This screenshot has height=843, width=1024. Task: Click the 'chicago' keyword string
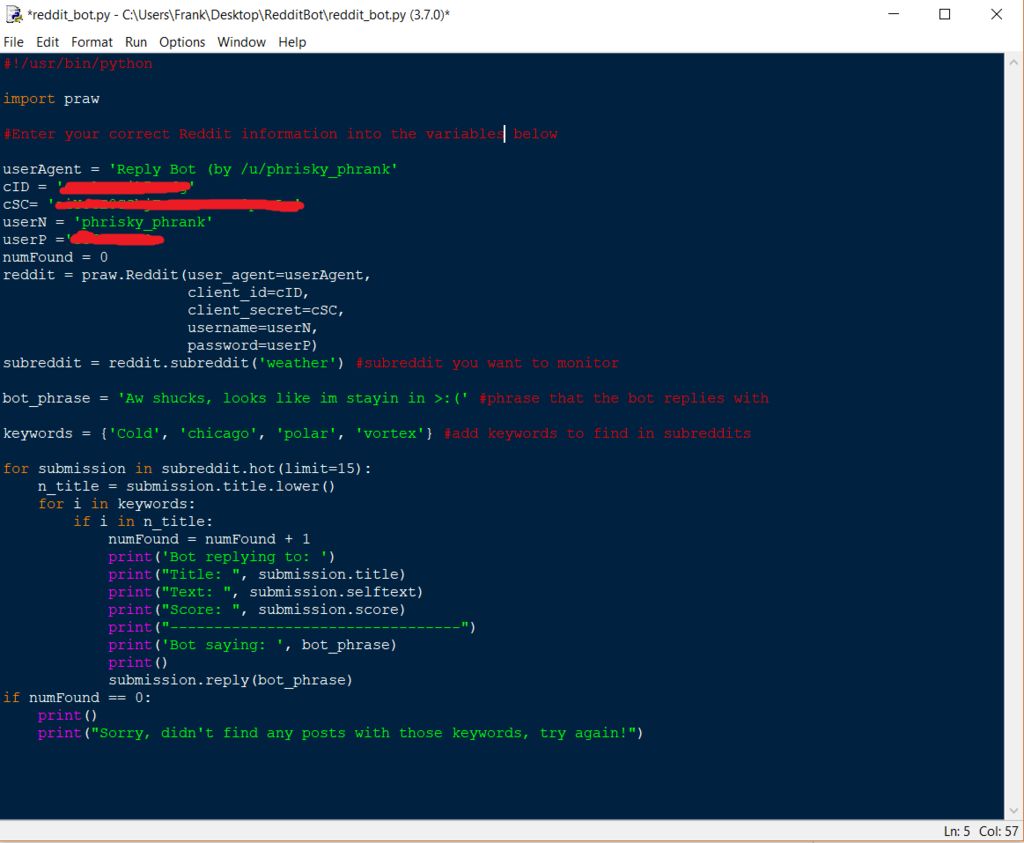pyautogui.click(x=218, y=434)
